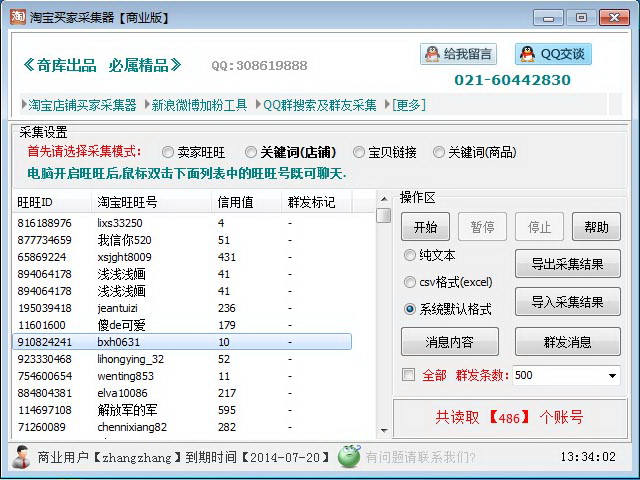Click expiry date 2014-07-20 in status bar
The height and width of the screenshot is (480, 640).
pos(285,457)
